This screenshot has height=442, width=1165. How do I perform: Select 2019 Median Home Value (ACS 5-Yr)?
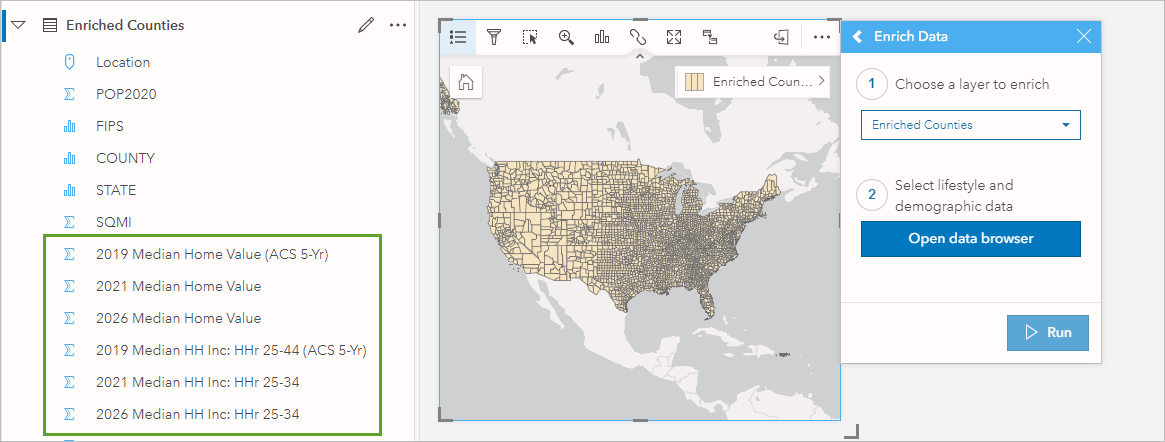click(212, 254)
